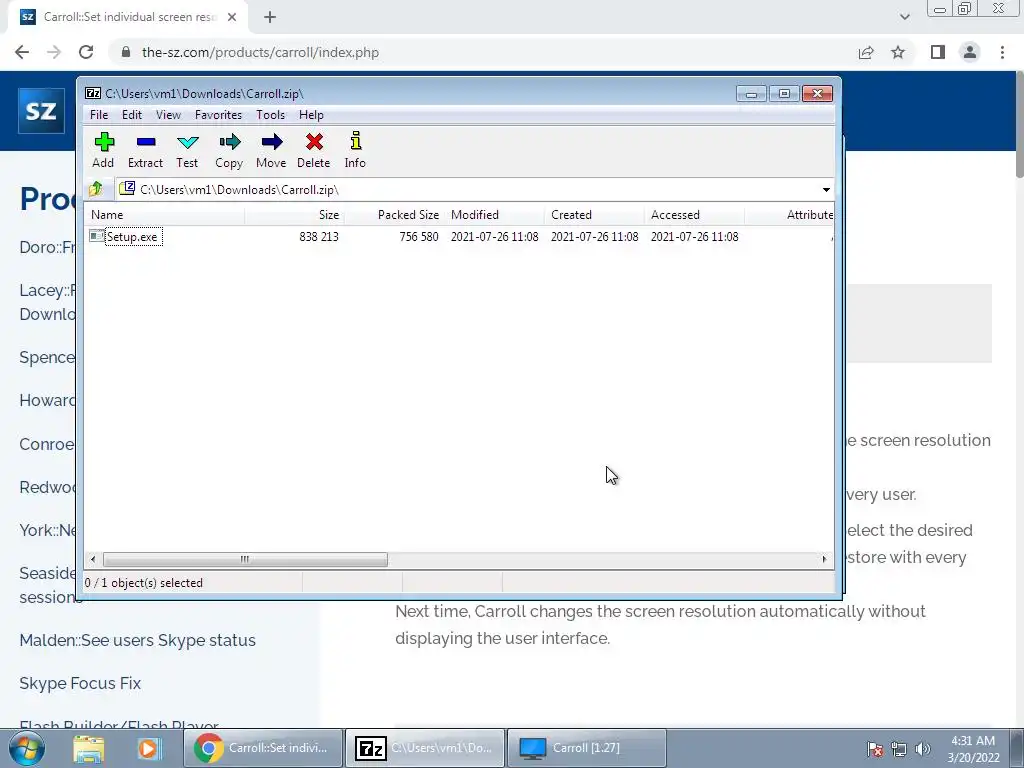Sort by the Name column header
This screenshot has width=1024, height=768.
pyautogui.click(x=165, y=215)
